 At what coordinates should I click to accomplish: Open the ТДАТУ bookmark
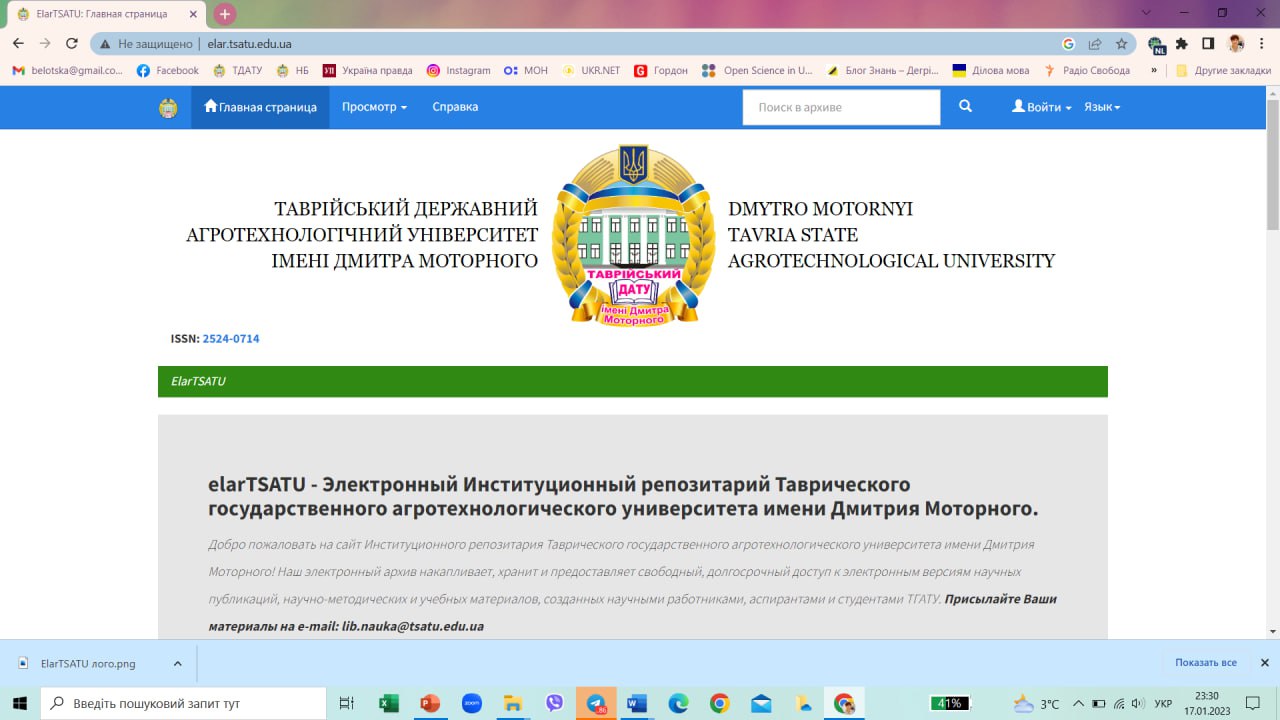click(x=238, y=71)
